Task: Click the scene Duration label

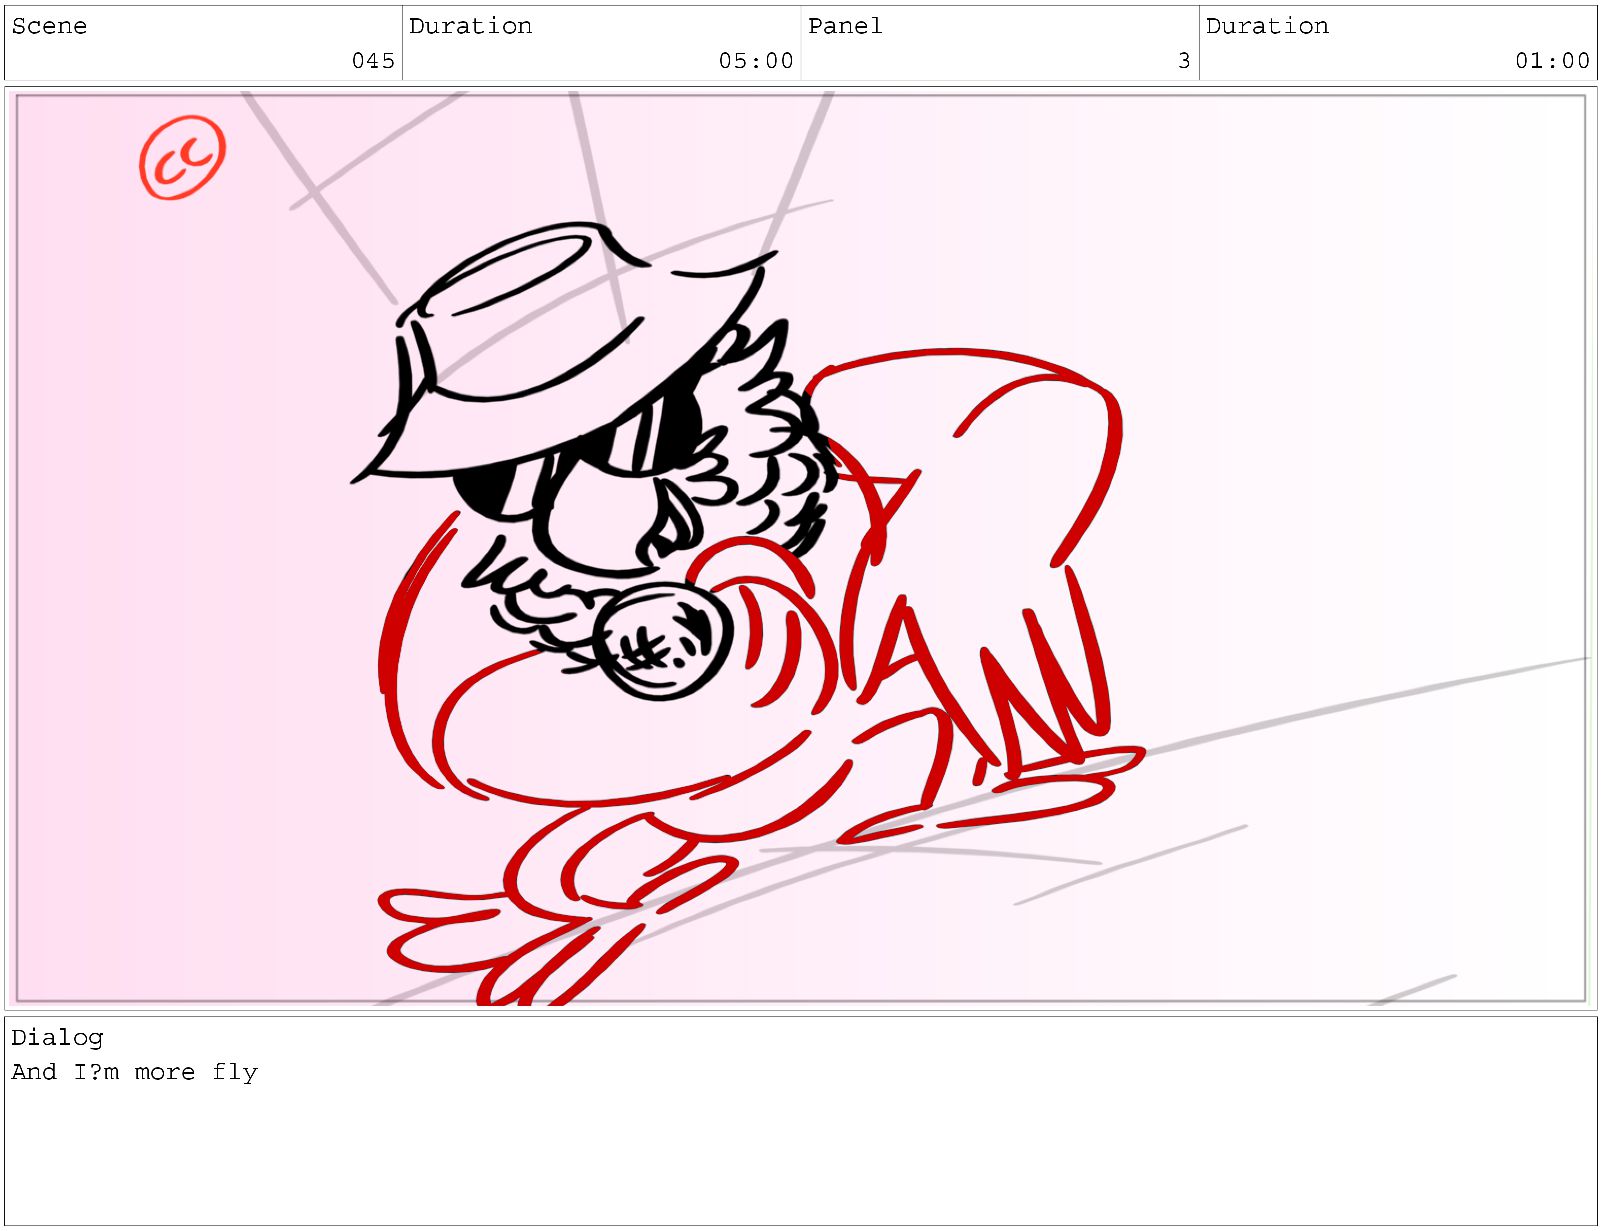Action: click(x=470, y=26)
